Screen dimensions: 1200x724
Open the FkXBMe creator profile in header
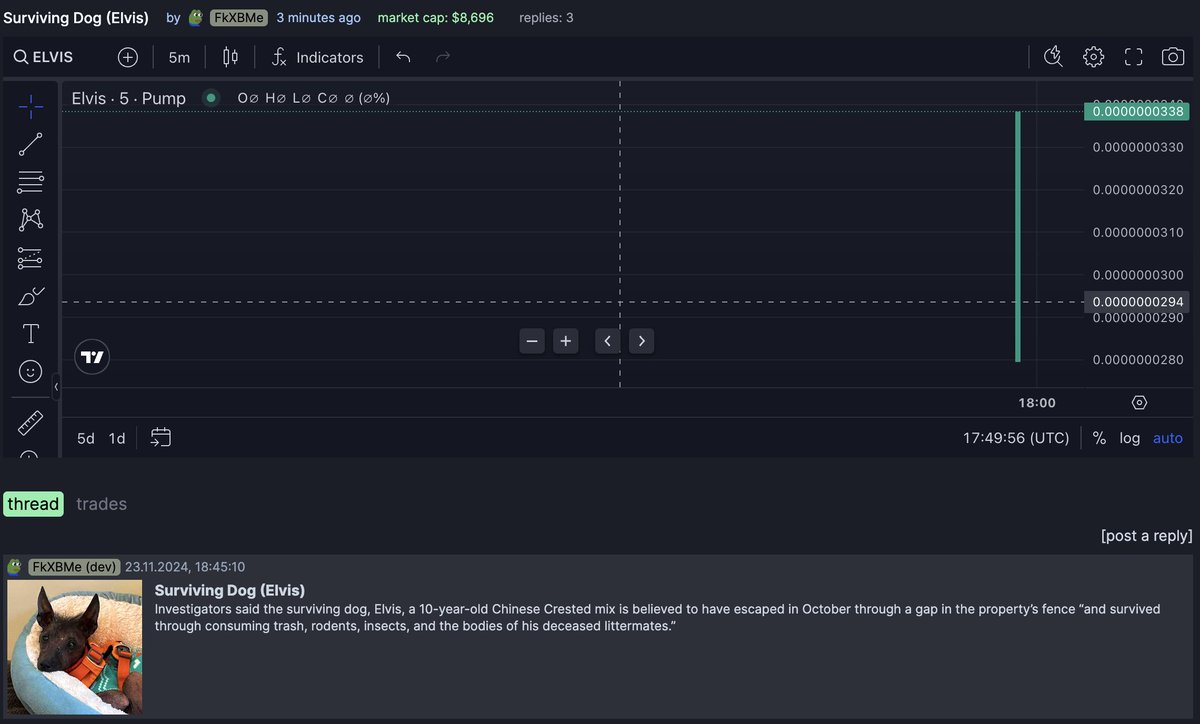click(238, 18)
